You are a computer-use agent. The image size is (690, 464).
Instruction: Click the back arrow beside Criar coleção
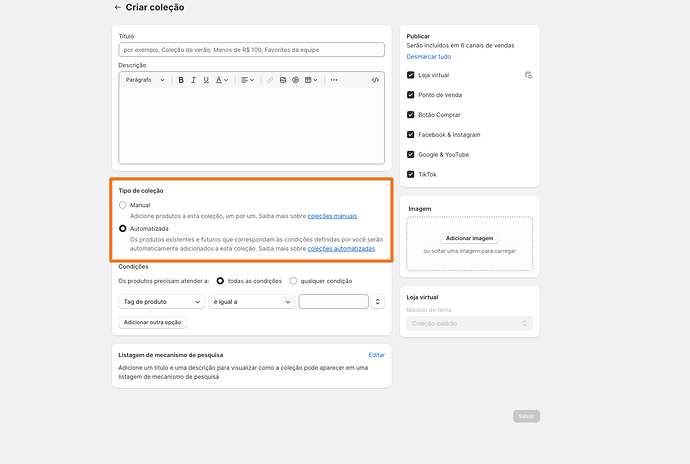click(x=118, y=8)
